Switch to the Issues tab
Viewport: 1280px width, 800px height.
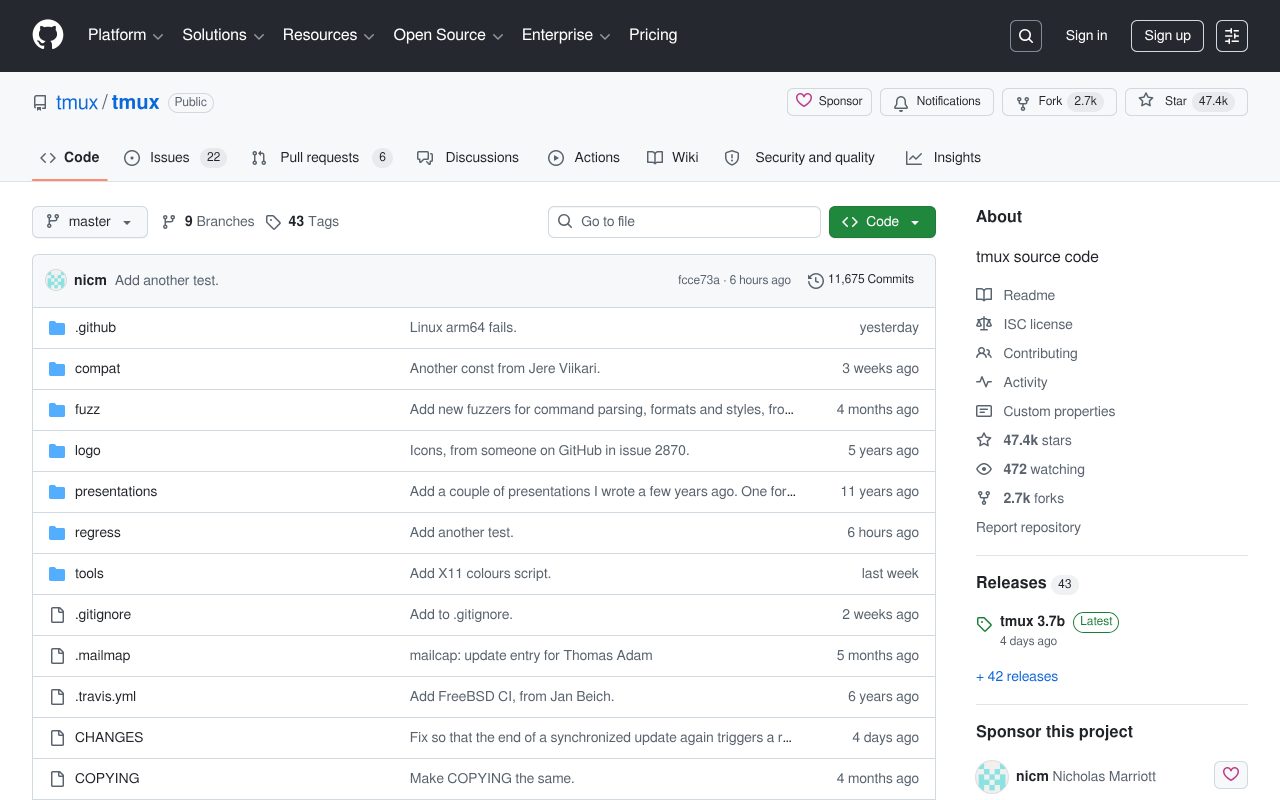click(176, 158)
